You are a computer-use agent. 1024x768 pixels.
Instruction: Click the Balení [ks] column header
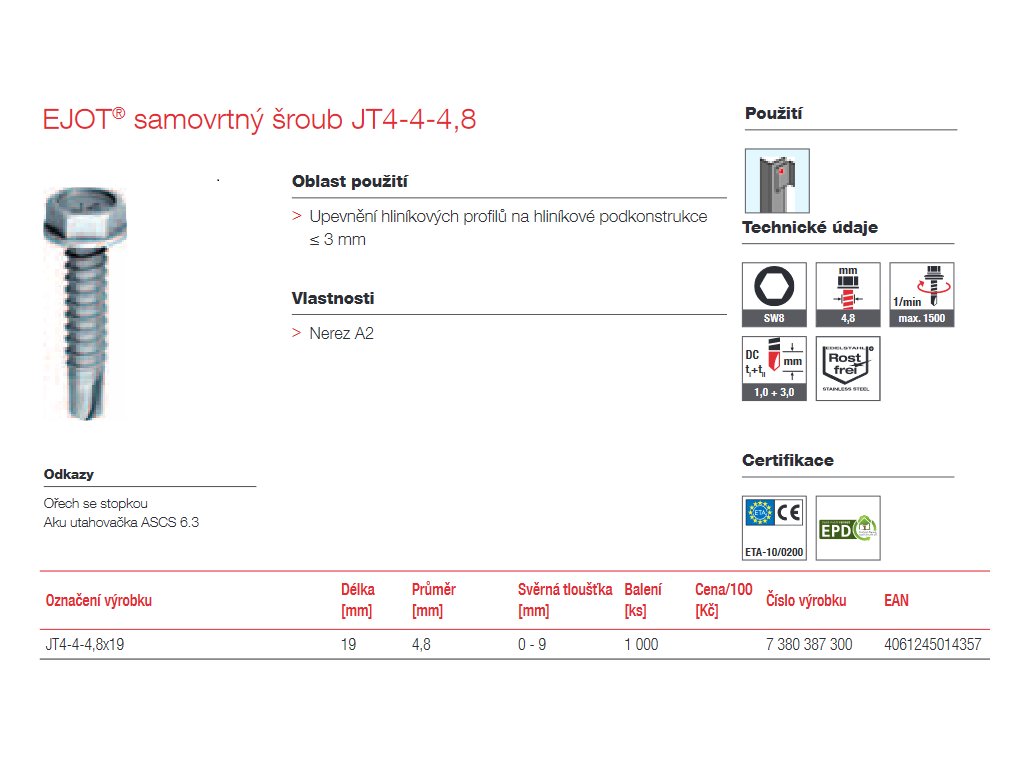643,600
